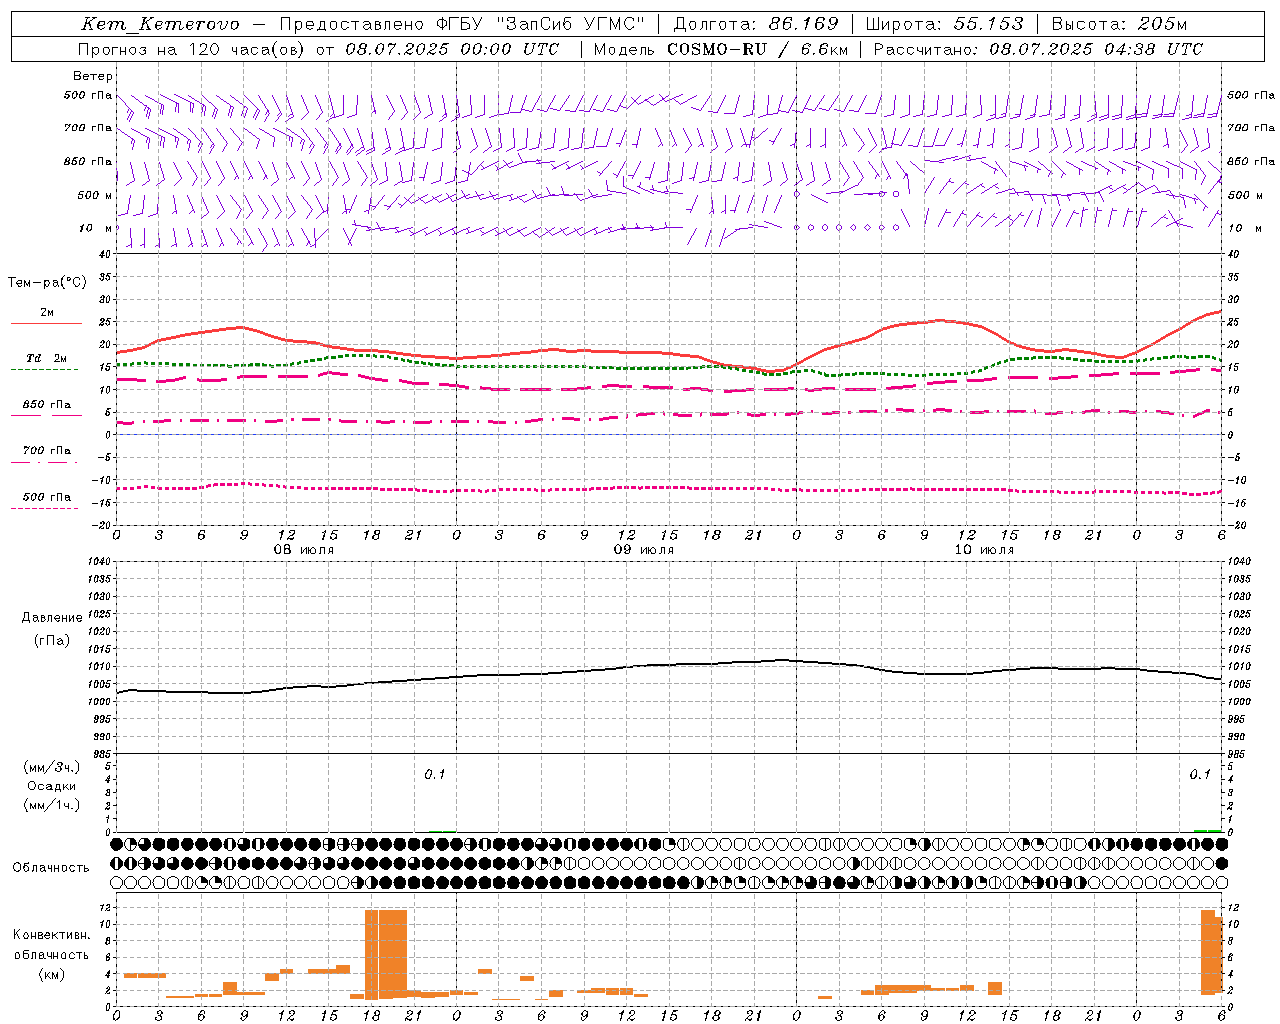Click the Осадки panel label

point(52,786)
